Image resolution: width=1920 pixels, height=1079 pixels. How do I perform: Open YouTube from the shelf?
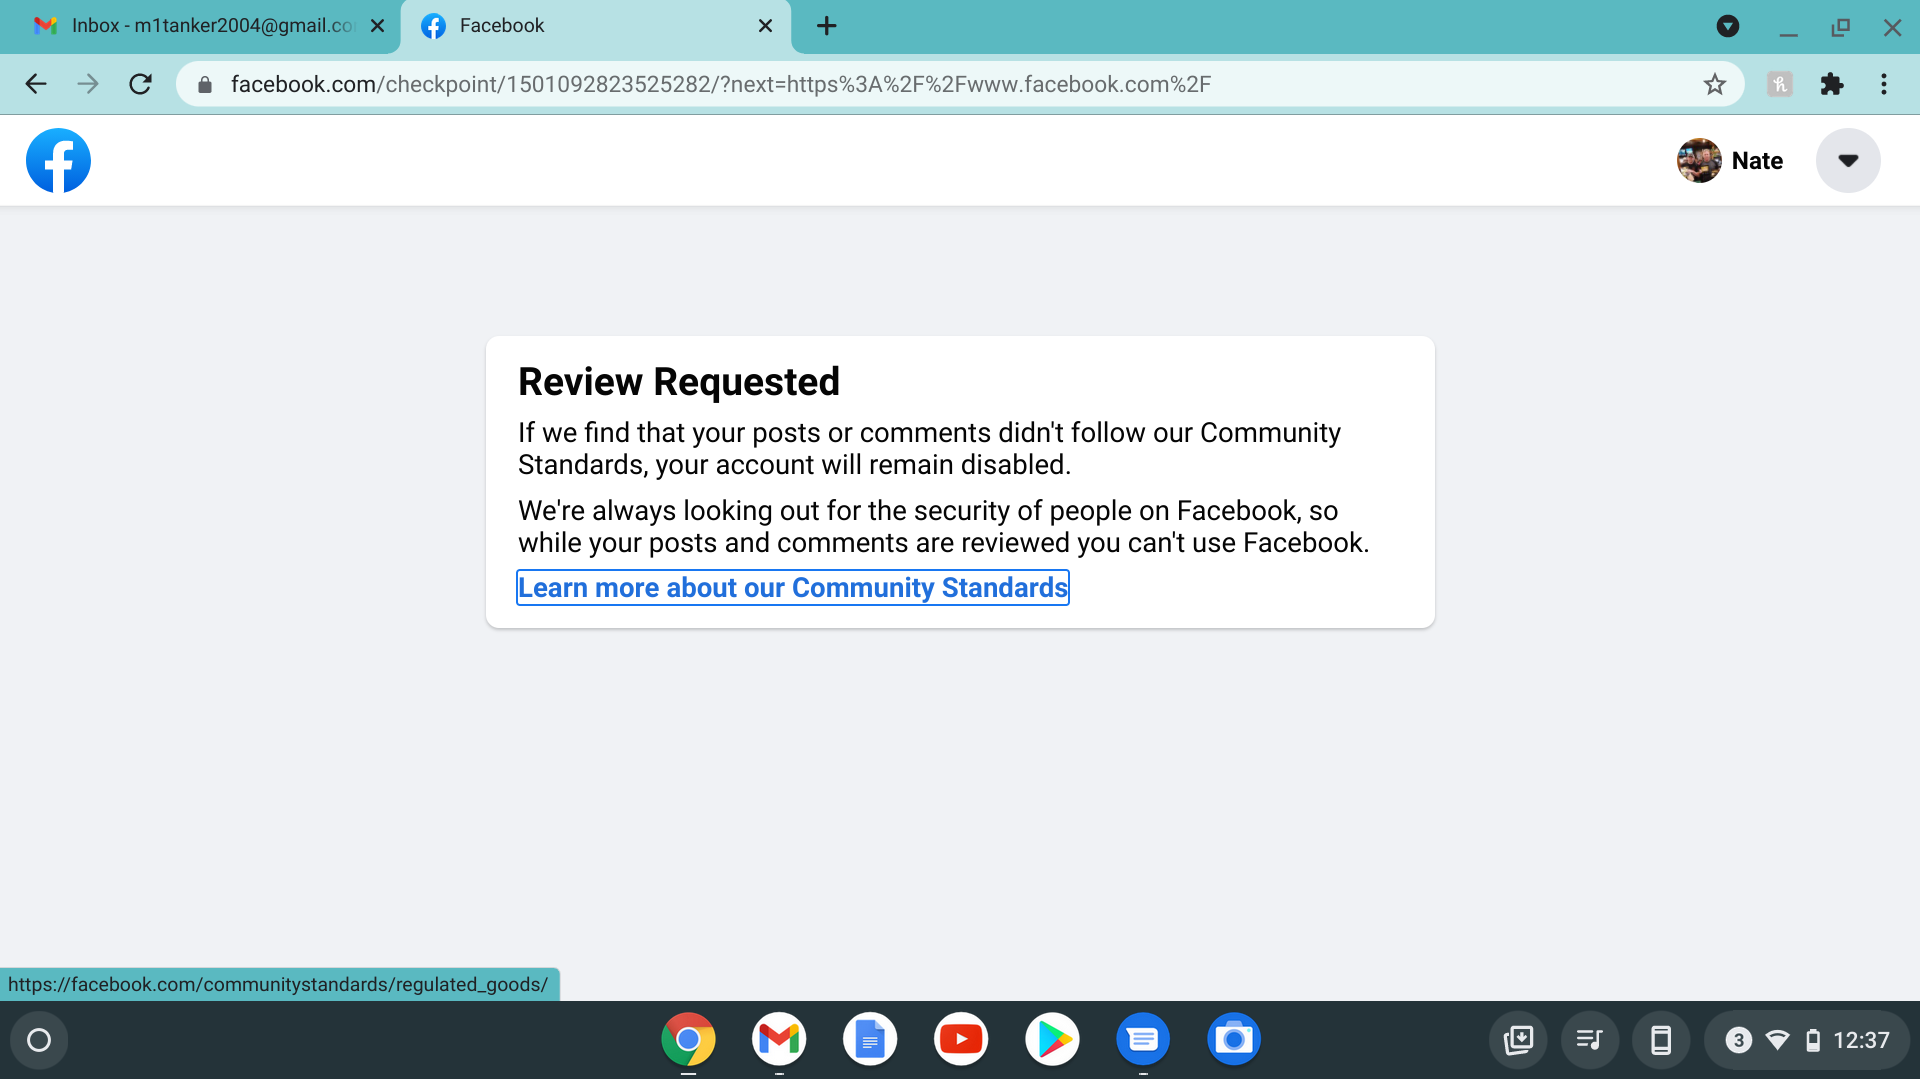point(960,1039)
